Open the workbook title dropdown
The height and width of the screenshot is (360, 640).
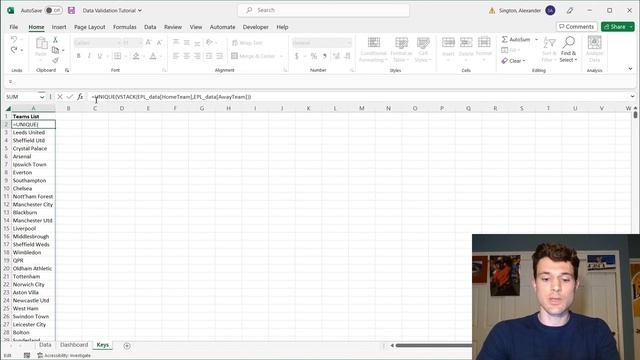pyautogui.click(x=140, y=10)
